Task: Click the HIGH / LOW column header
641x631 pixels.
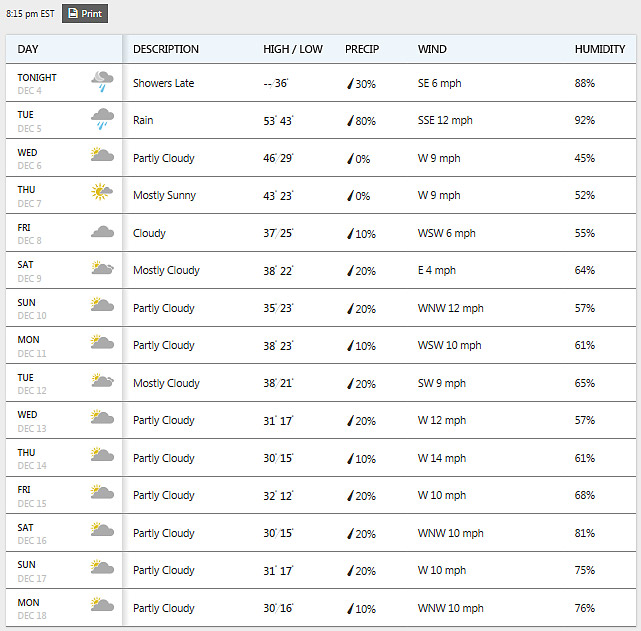Action: [293, 49]
